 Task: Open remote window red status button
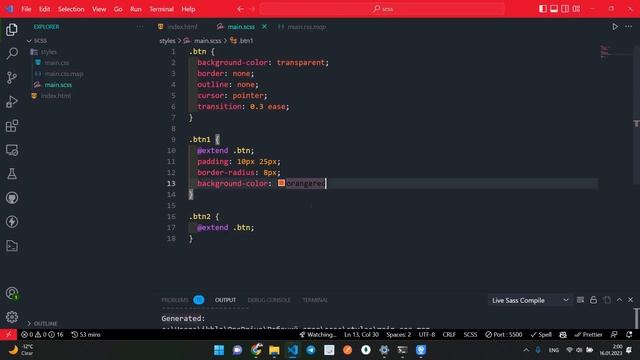(8, 334)
